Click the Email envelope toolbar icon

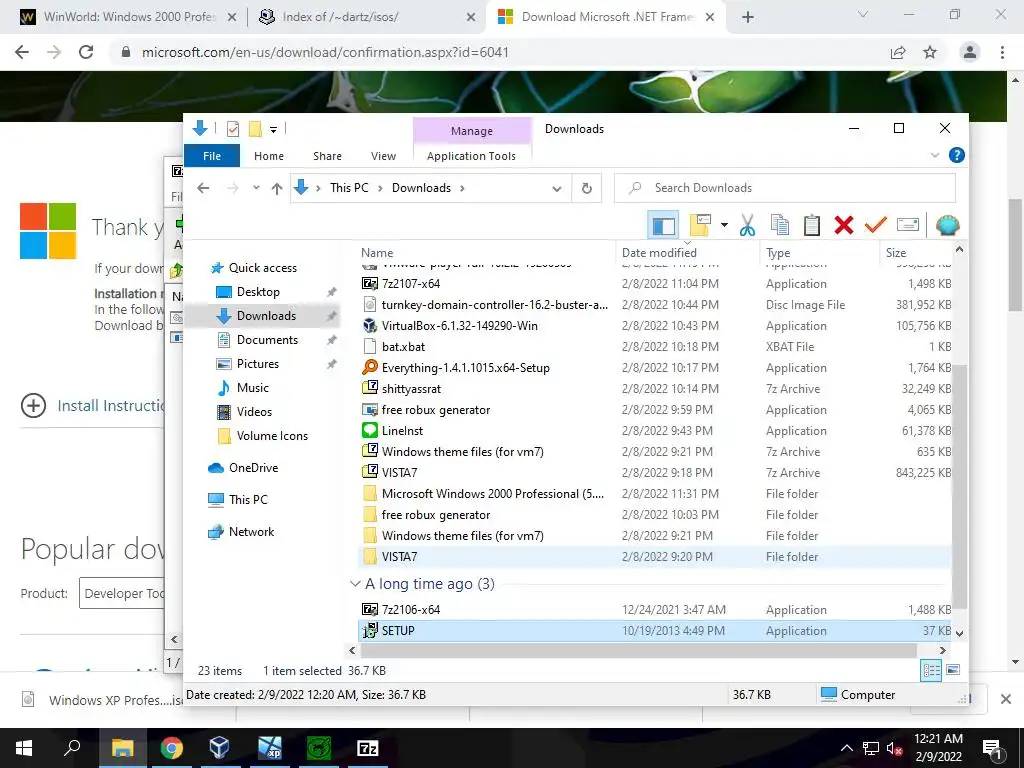[908, 226]
